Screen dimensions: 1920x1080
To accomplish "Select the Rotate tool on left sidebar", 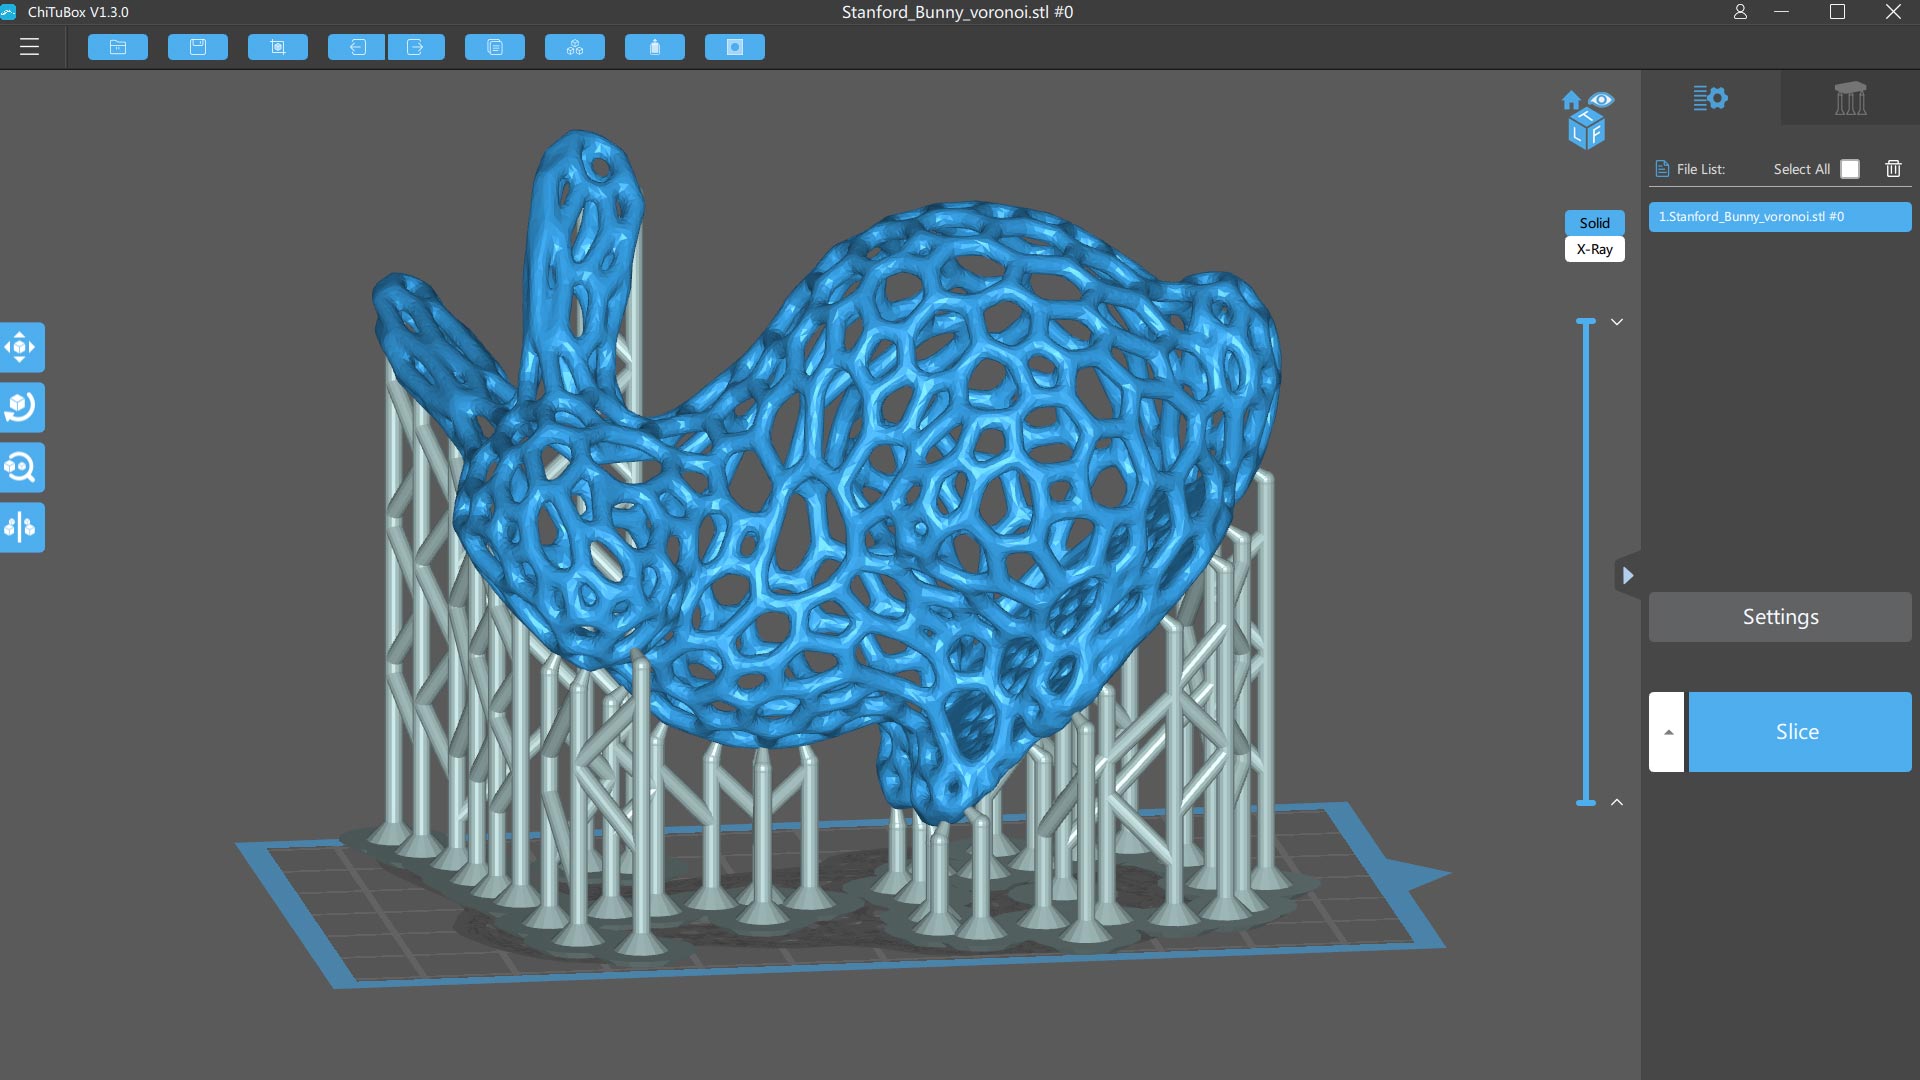I will point(21,407).
